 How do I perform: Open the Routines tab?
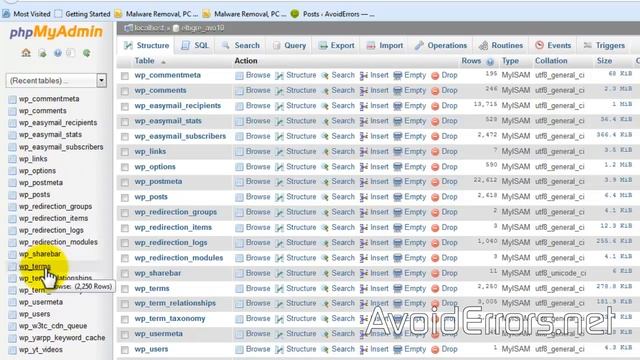click(501, 46)
